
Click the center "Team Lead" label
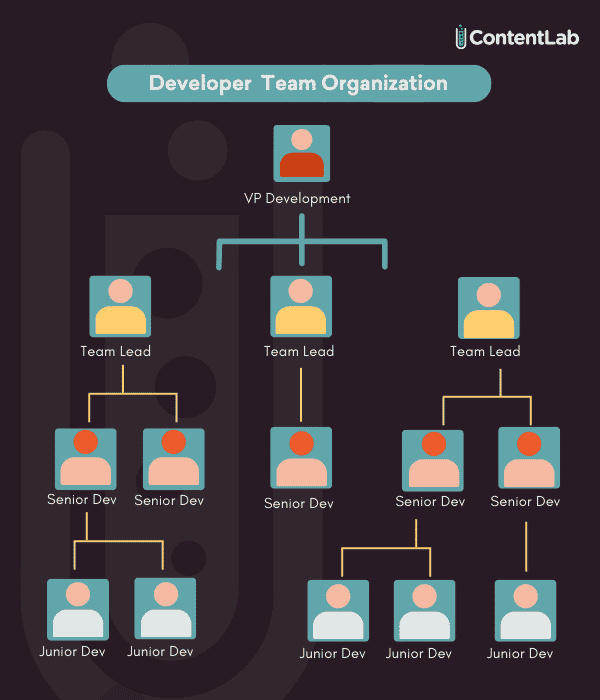(299, 351)
